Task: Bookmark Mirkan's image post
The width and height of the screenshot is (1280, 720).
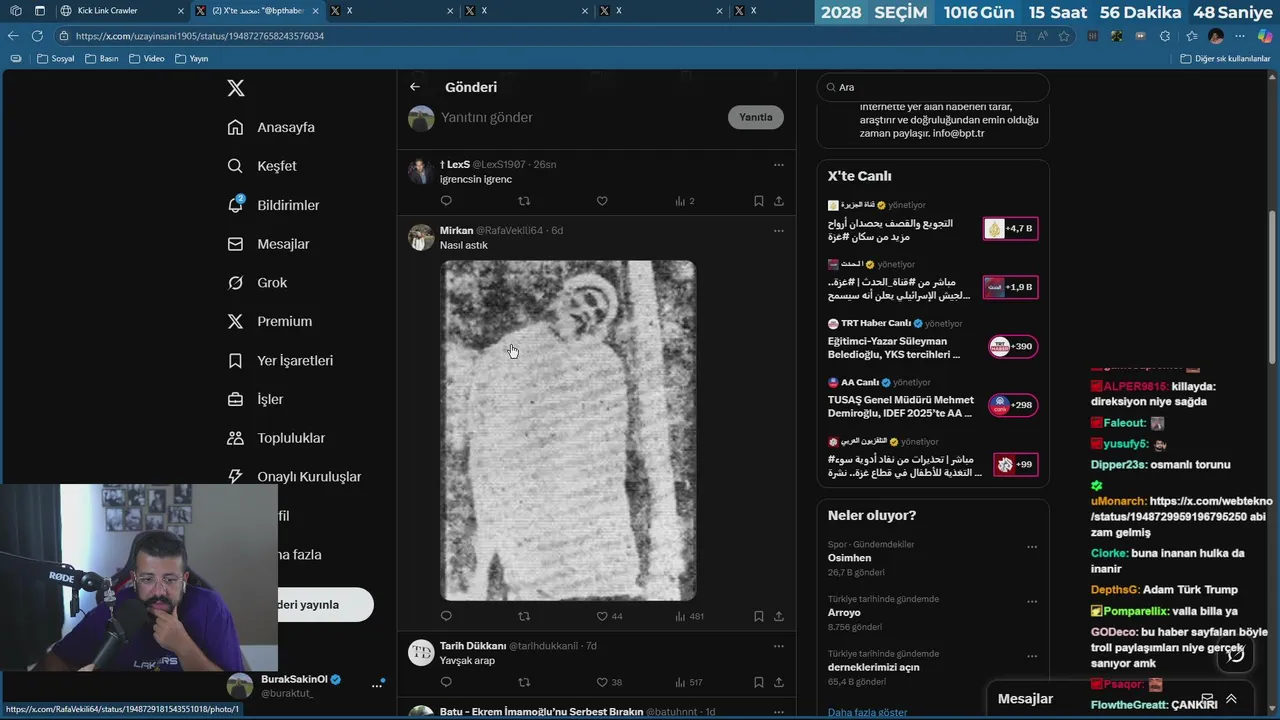Action: pos(759,616)
